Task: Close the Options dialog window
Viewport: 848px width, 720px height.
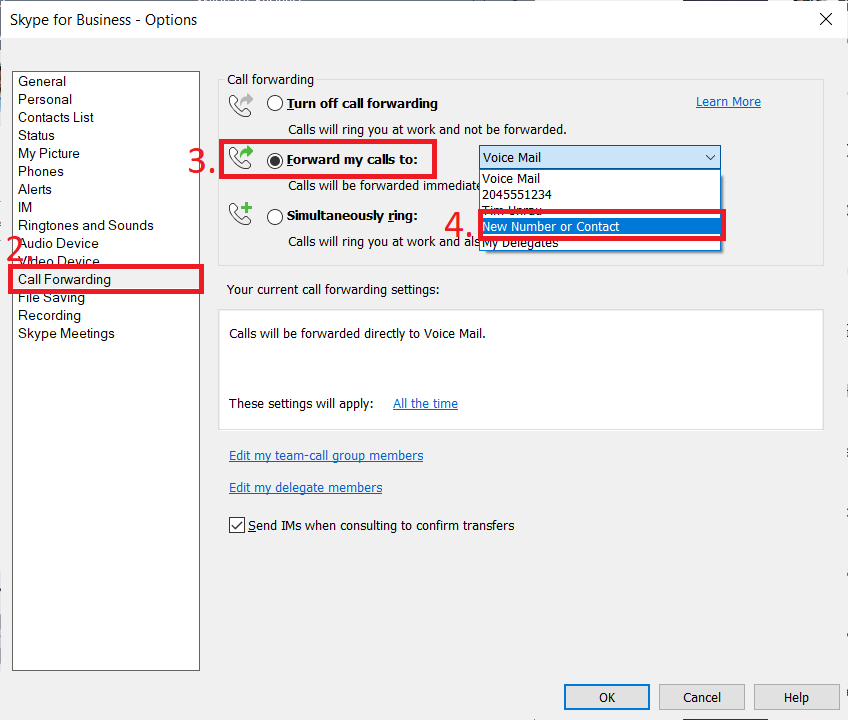Action: [x=825, y=19]
